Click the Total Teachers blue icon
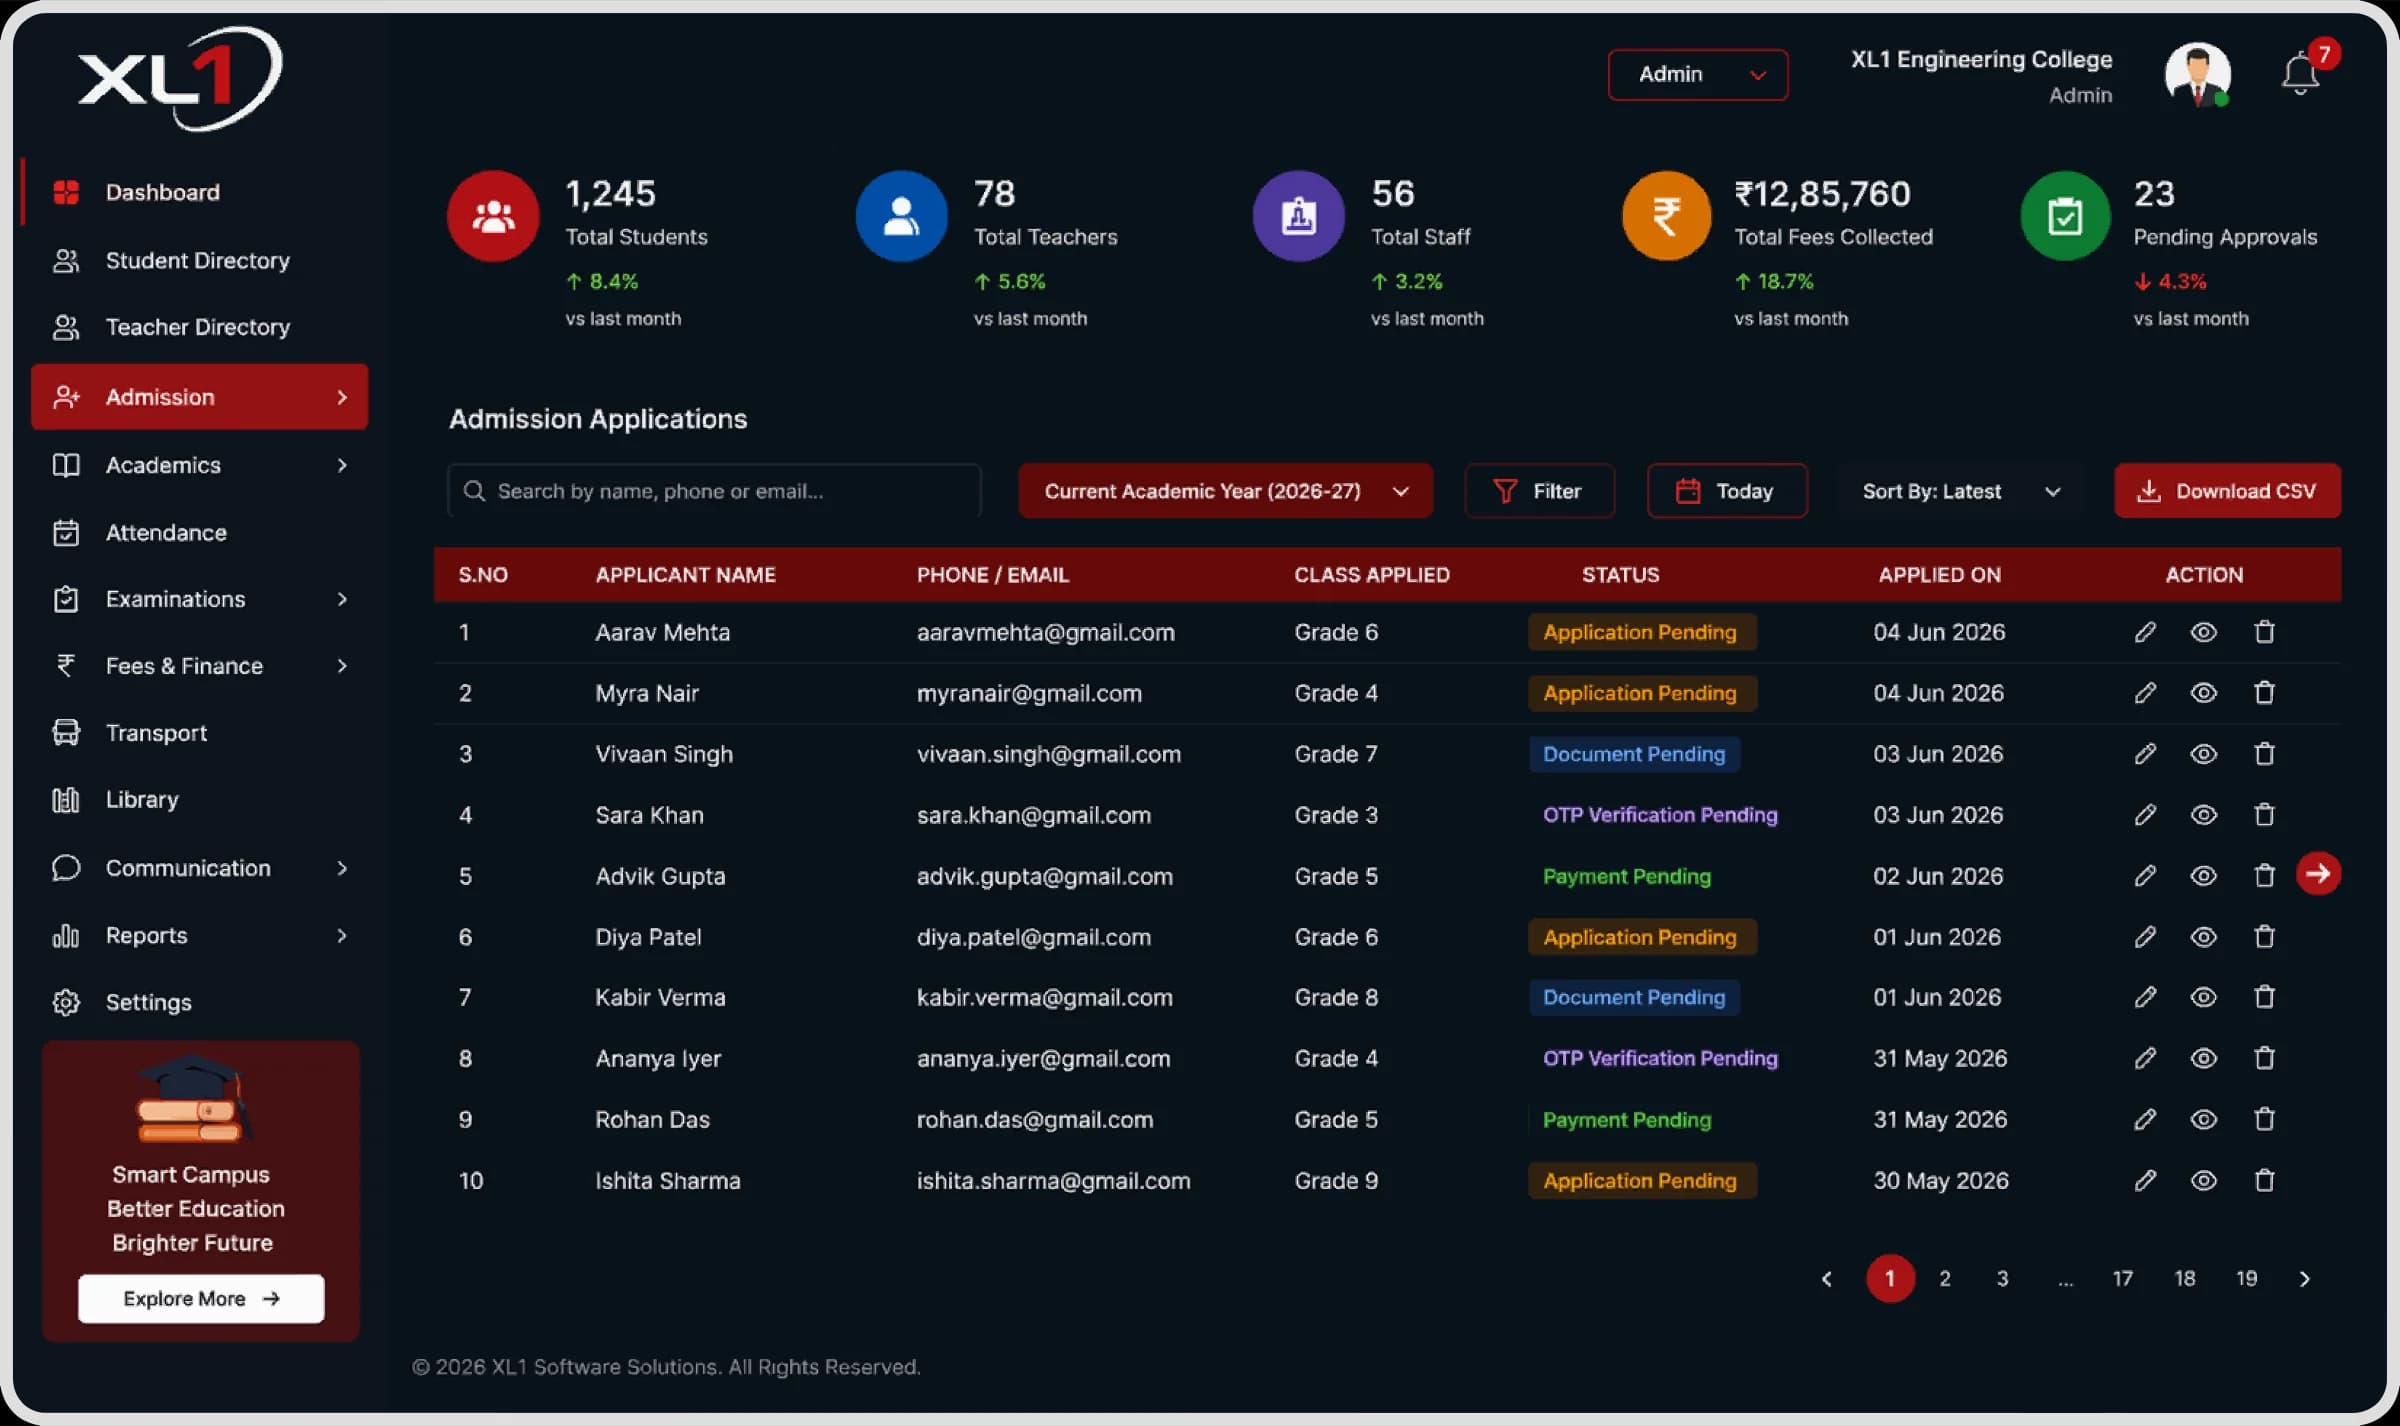The width and height of the screenshot is (2400, 1426). click(x=901, y=216)
